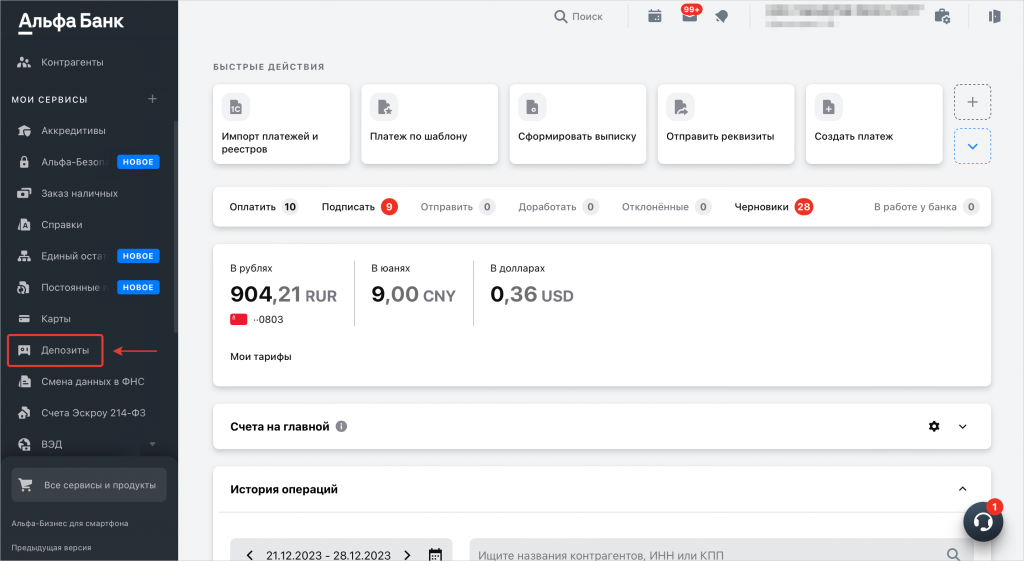
Task: Open Депозиты in the sidebar
Action: pos(65,351)
